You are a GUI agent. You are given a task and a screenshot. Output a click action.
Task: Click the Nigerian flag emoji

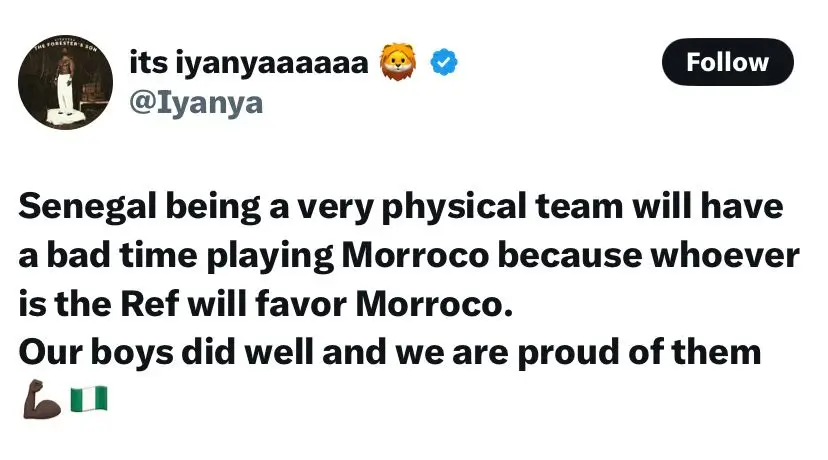tap(89, 401)
